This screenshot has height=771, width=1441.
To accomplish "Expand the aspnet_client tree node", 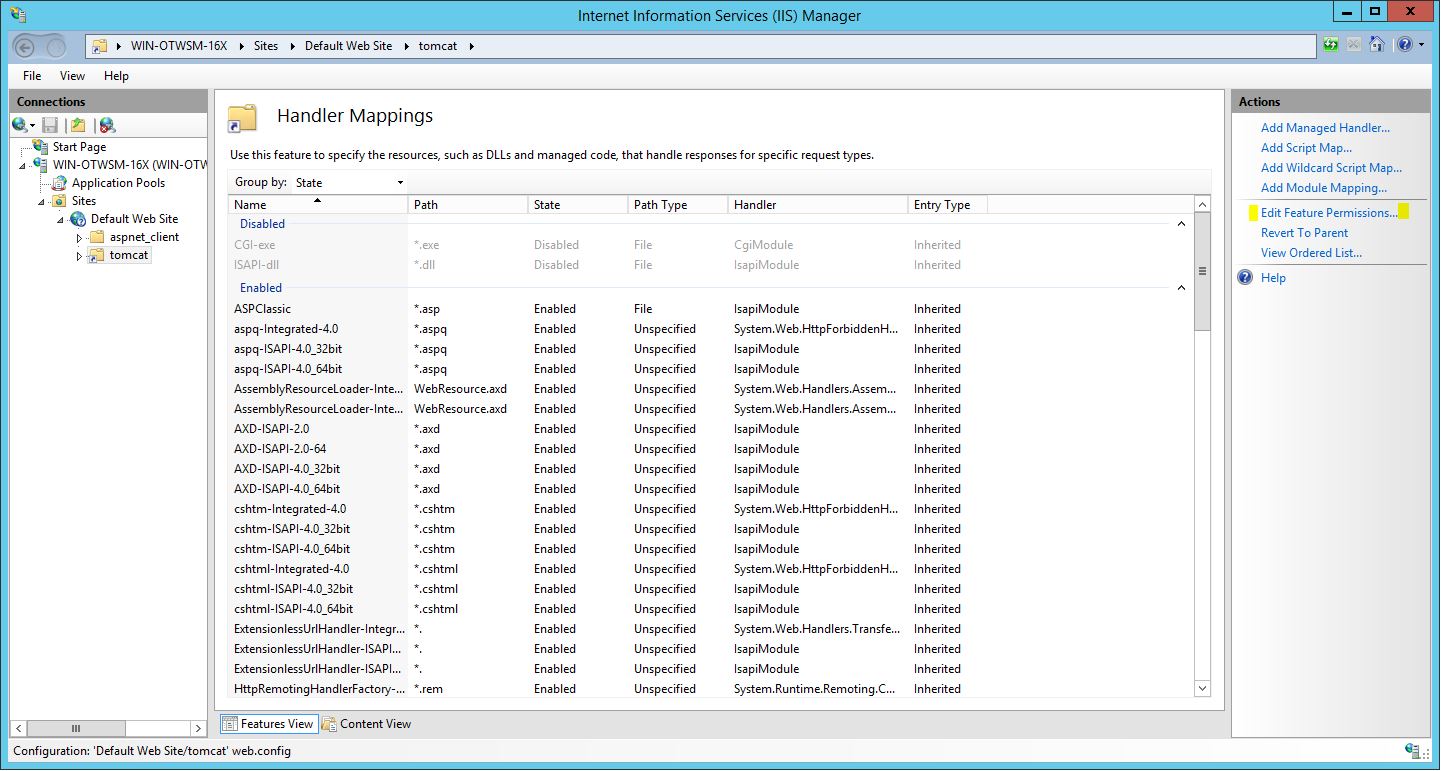I will (x=80, y=238).
